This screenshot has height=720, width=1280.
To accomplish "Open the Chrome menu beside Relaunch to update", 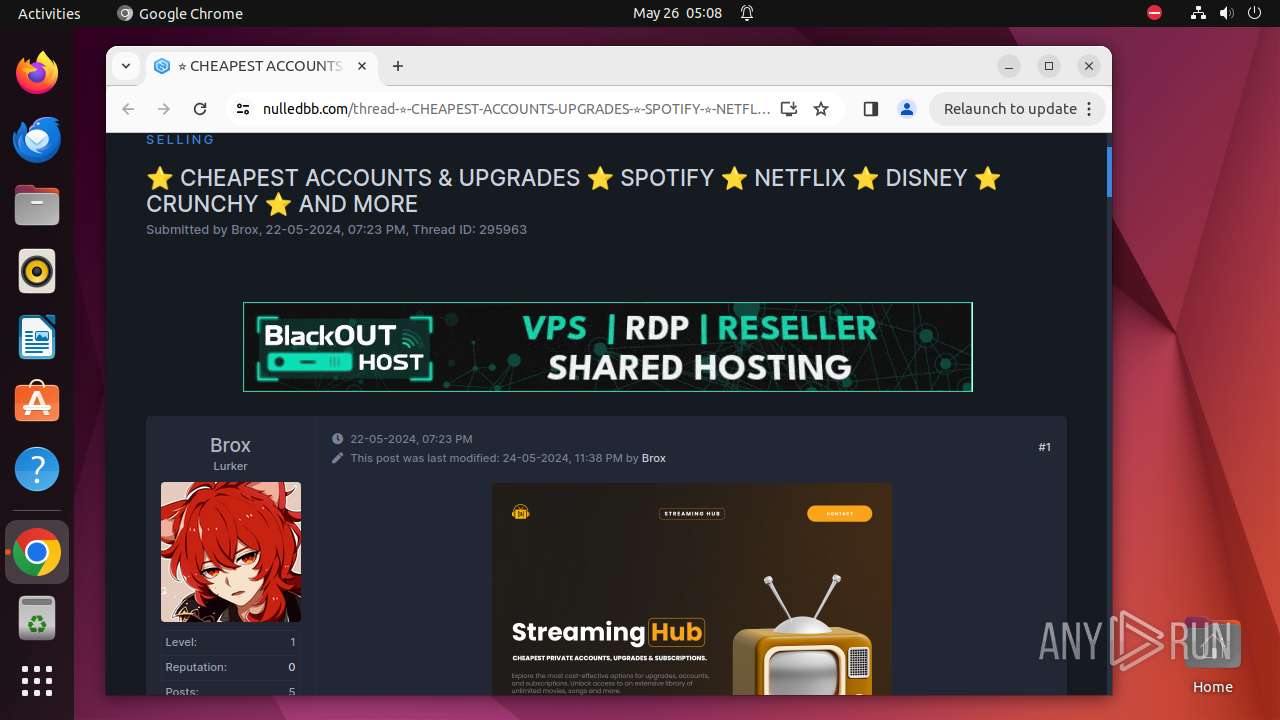I will pyautogui.click(x=1090, y=109).
